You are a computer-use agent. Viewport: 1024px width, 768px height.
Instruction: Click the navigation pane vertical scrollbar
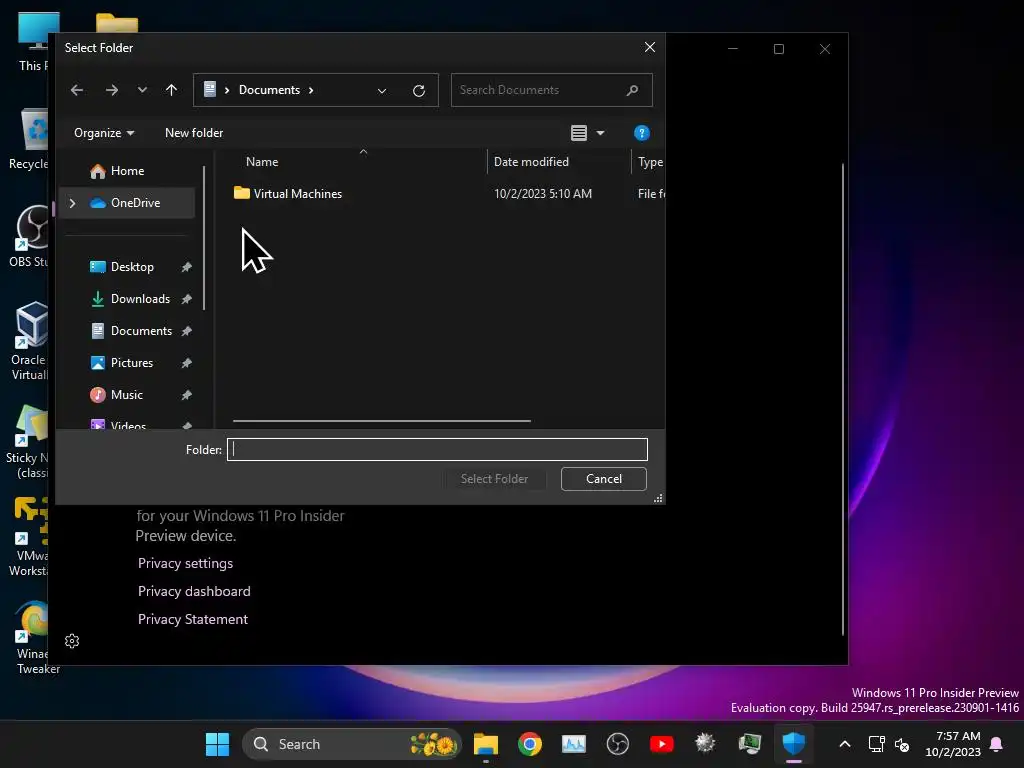click(204, 238)
